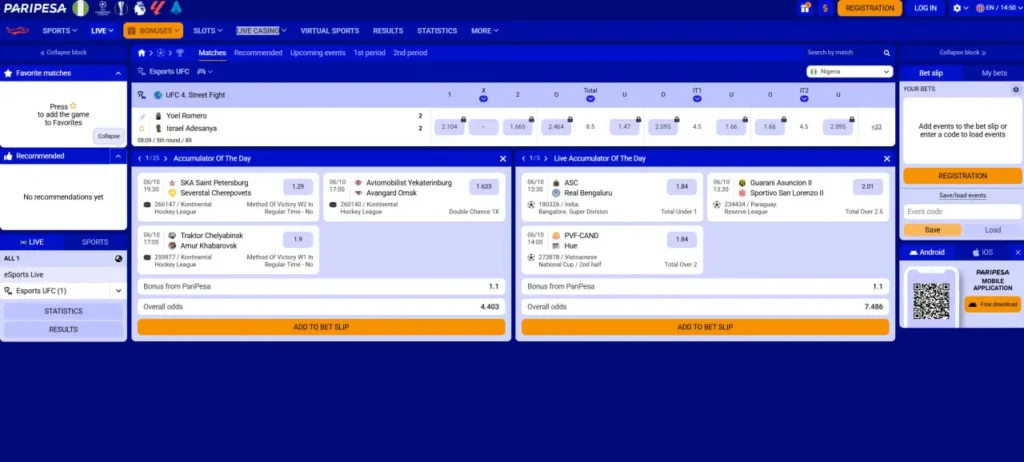Switch to the Android app tab
This screenshot has width=1024, height=462.
[927, 252]
